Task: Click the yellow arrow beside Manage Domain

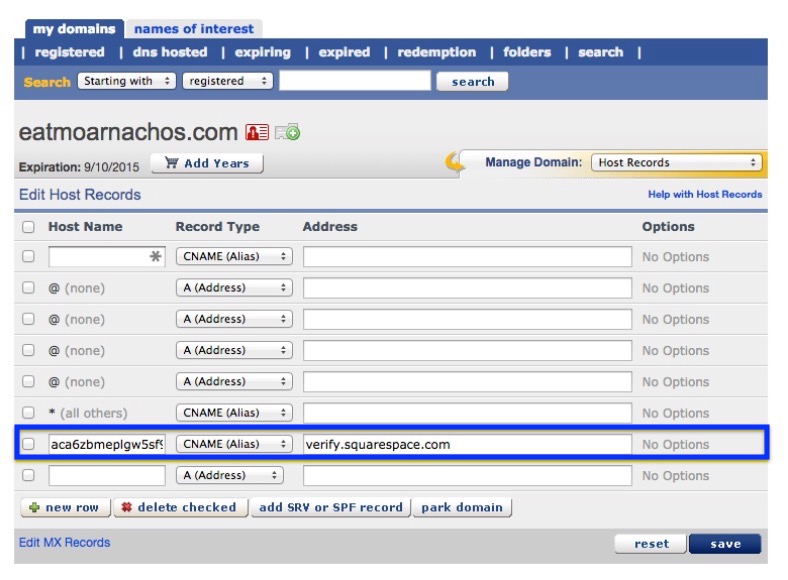Action: coord(456,163)
